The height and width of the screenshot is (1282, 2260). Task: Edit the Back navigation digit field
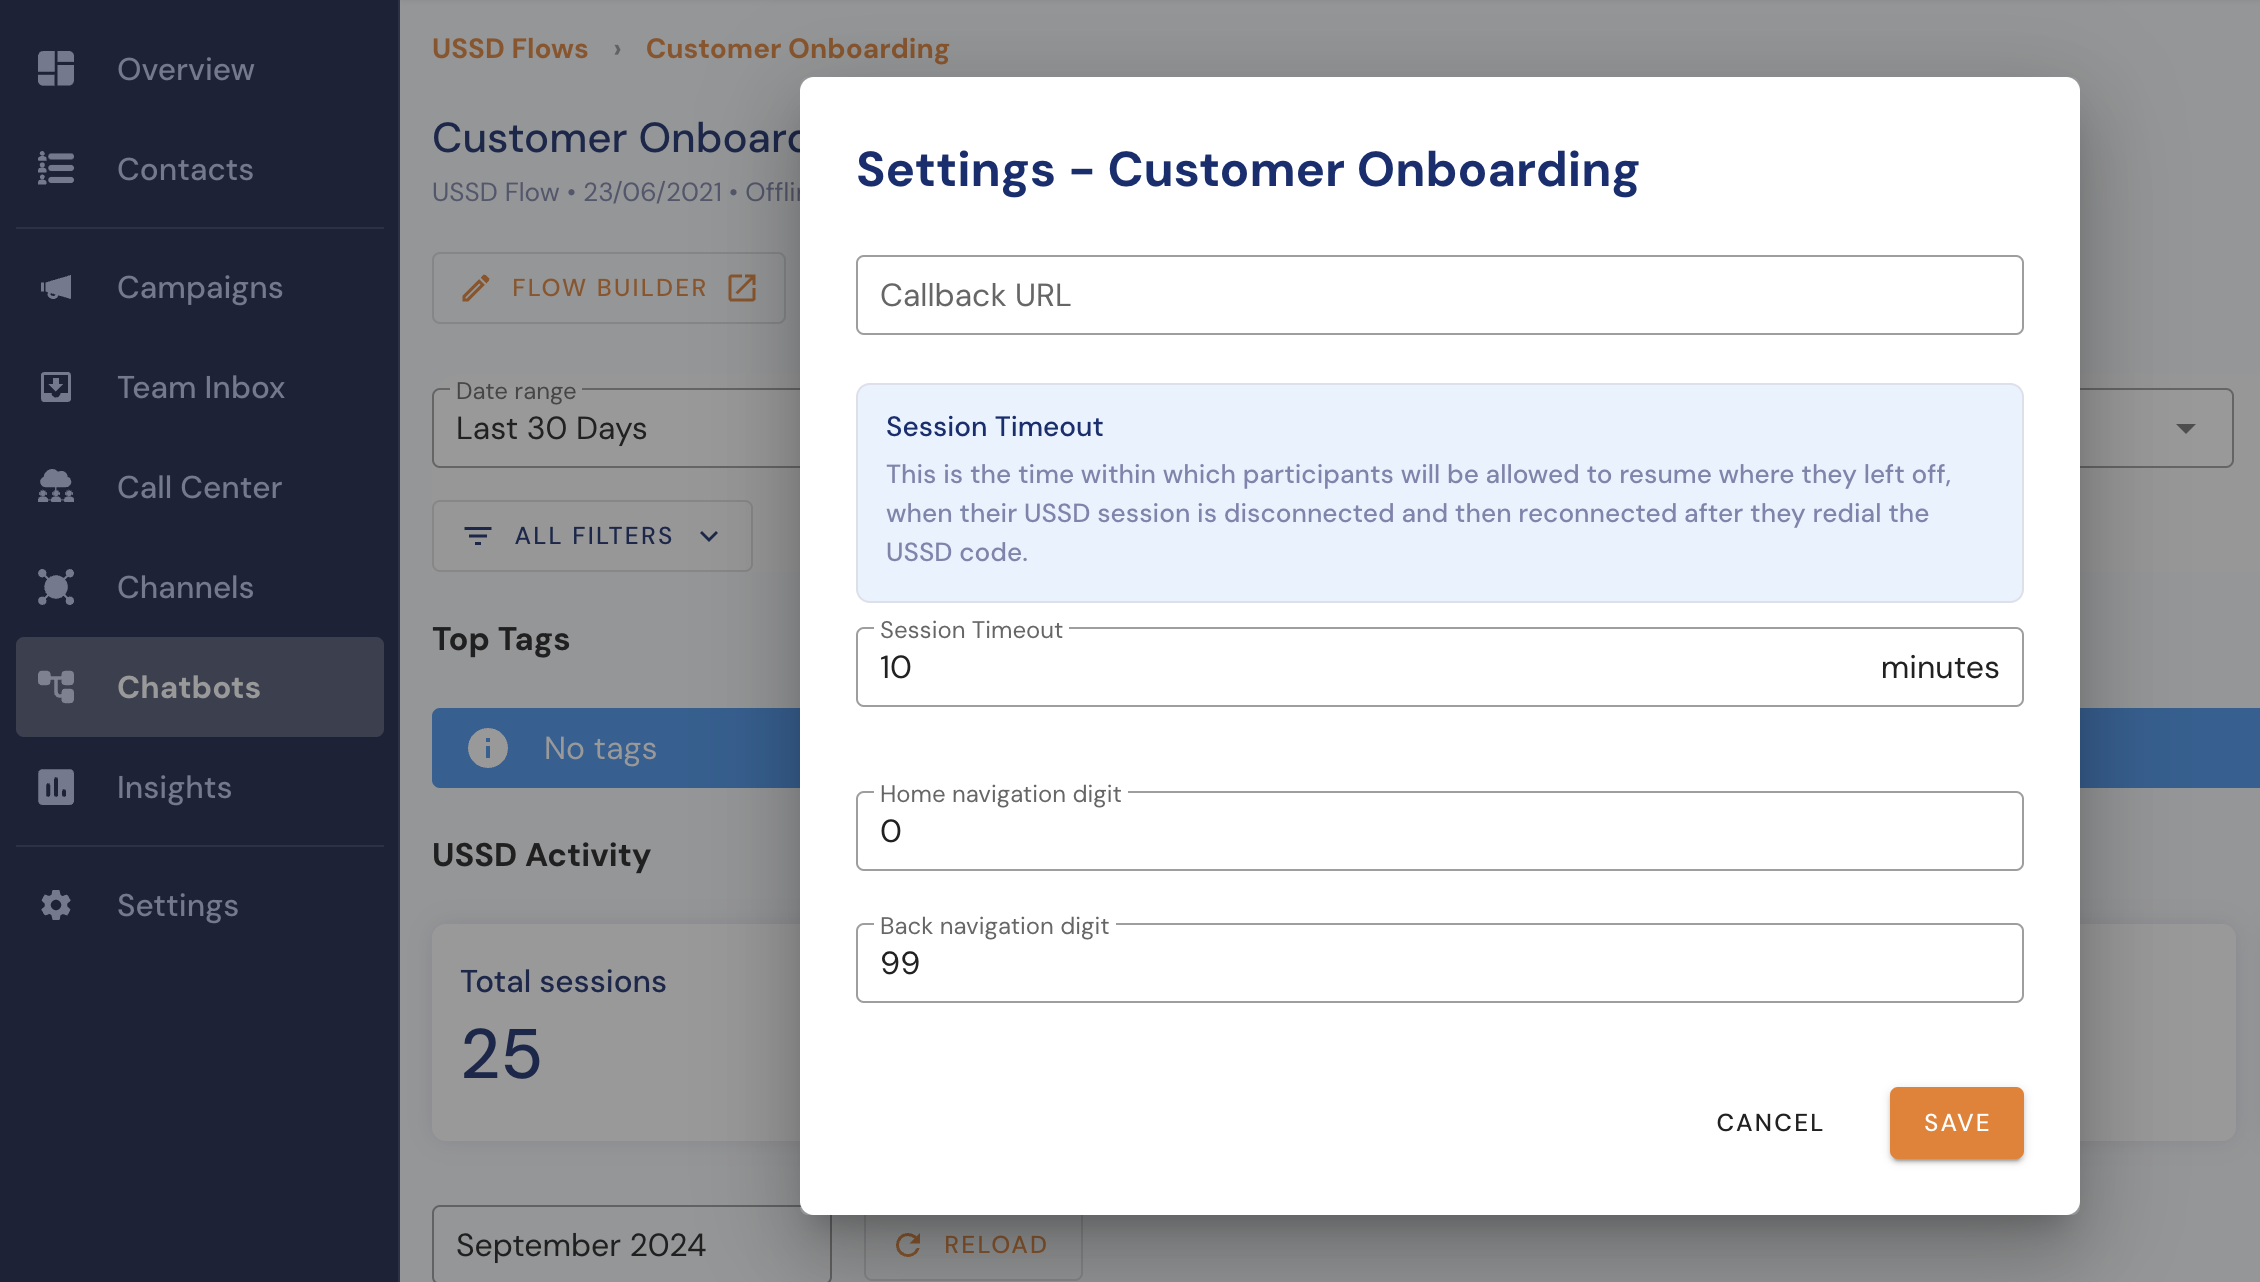pyautogui.click(x=1439, y=963)
